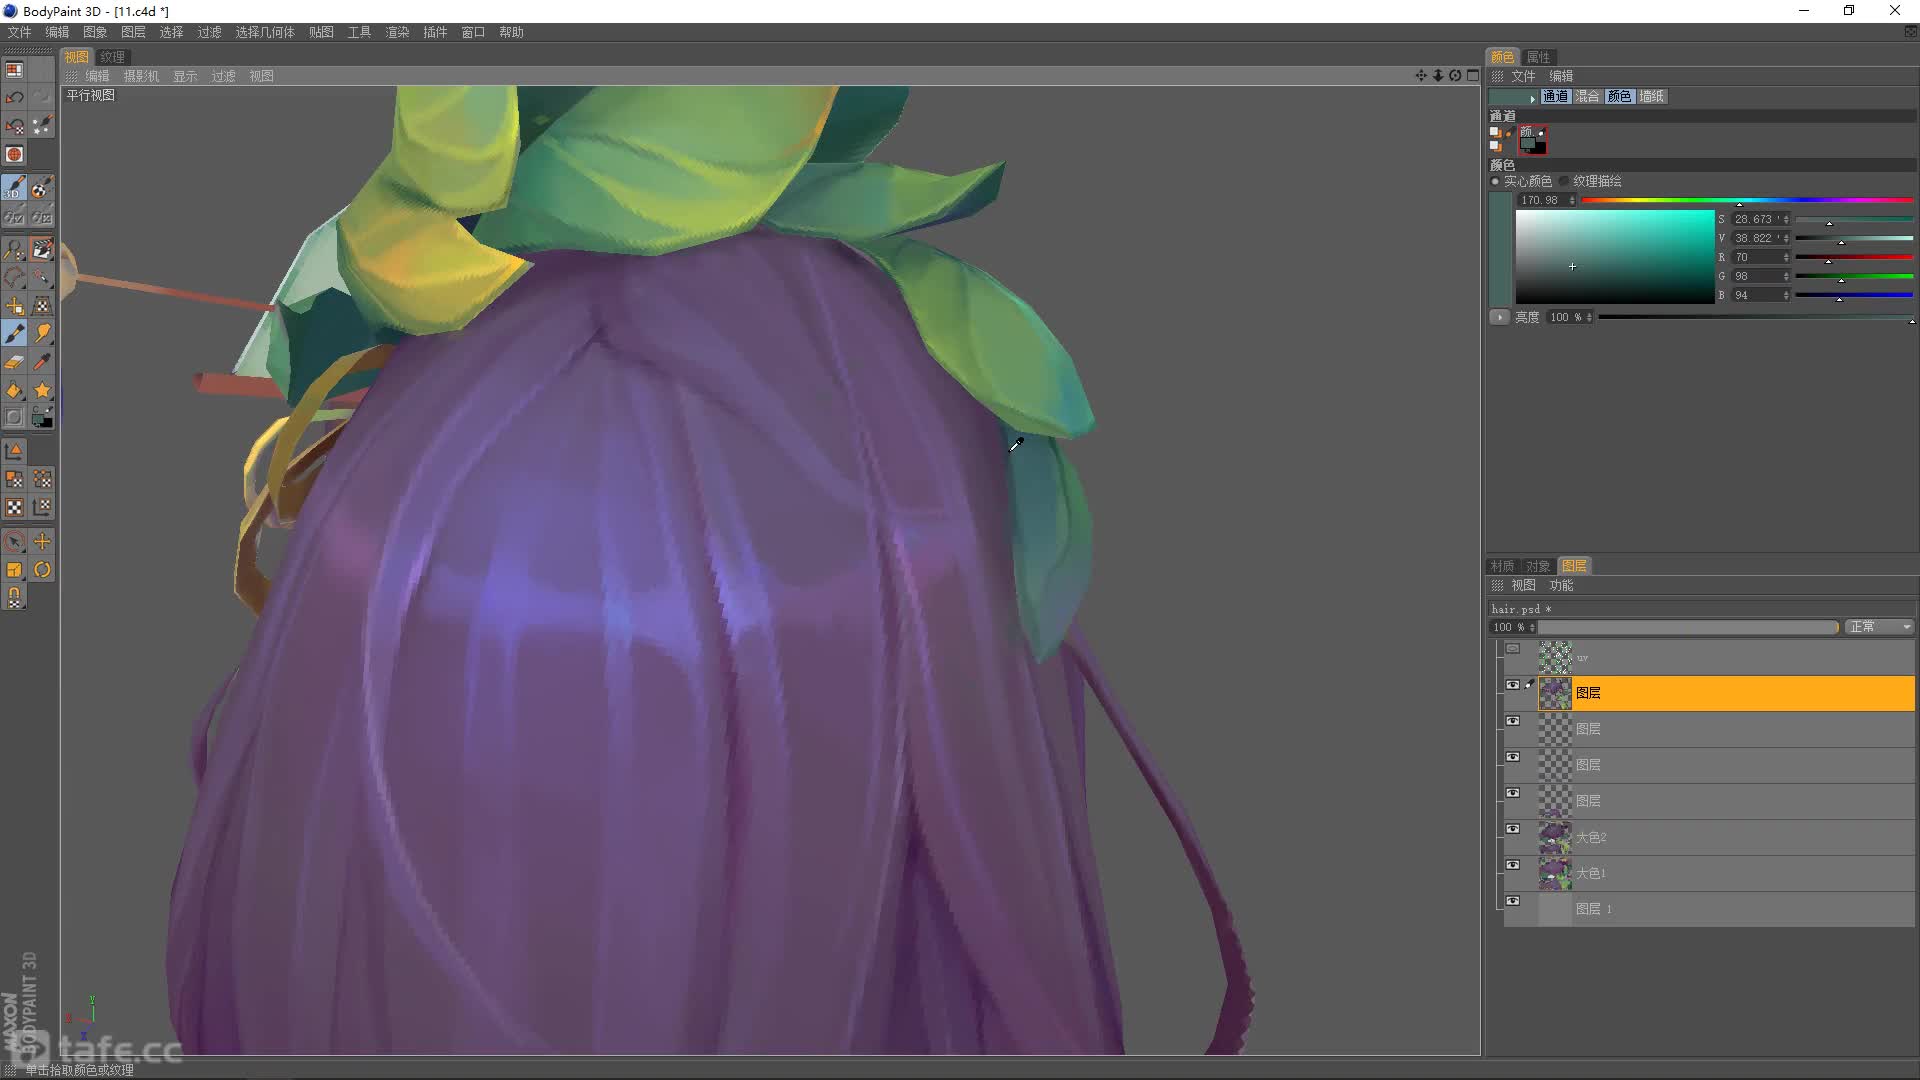Viewport: 1920px width, 1080px height.
Task: Switch to the 纹理 viewport tab
Action: click(x=112, y=57)
